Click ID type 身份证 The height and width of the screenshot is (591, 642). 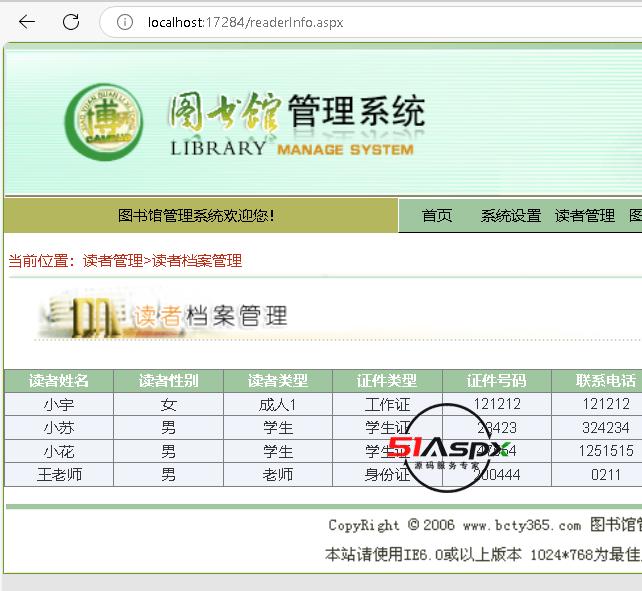click(387, 475)
